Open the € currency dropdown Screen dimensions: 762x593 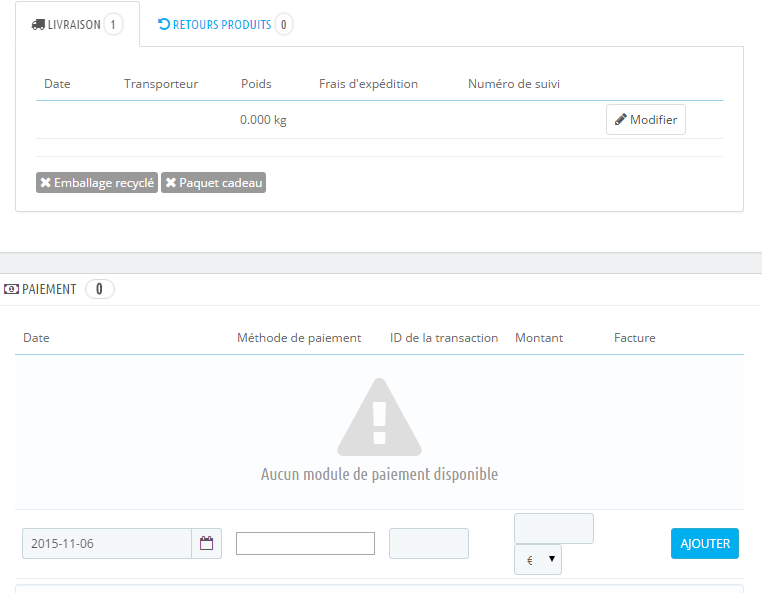pyautogui.click(x=538, y=559)
